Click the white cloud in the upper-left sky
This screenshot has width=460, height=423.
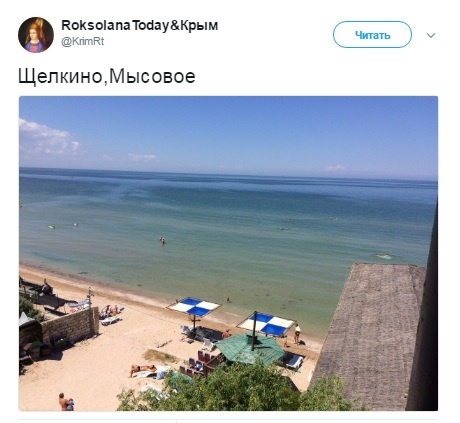(x=48, y=137)
